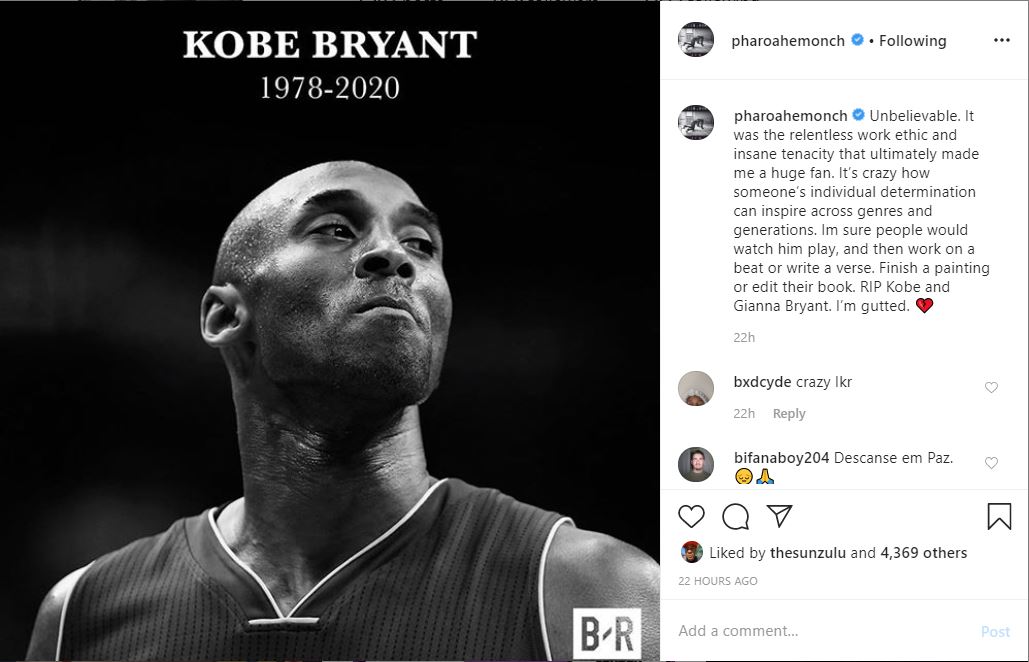Open bifanaboy204's profile from username
1029x662 pixels.
(x=781, y=457)
